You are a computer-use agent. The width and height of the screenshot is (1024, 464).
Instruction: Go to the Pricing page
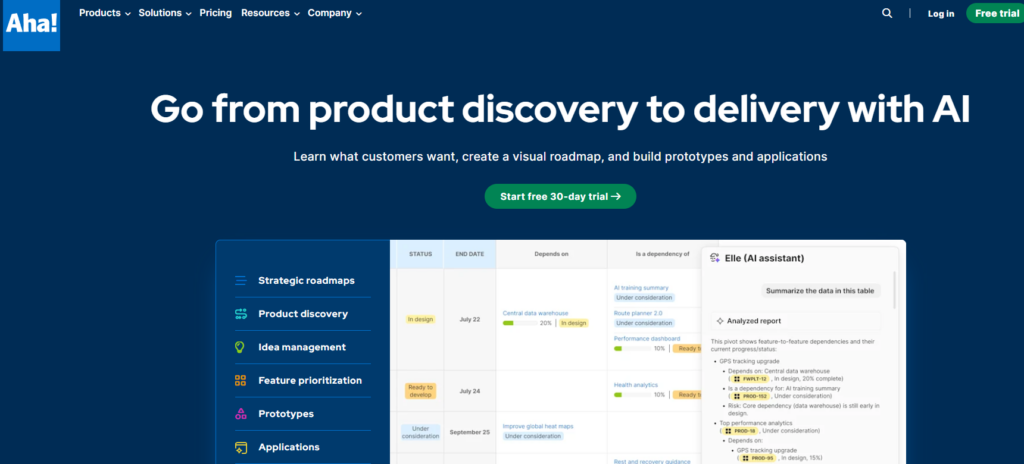point(216,13)
